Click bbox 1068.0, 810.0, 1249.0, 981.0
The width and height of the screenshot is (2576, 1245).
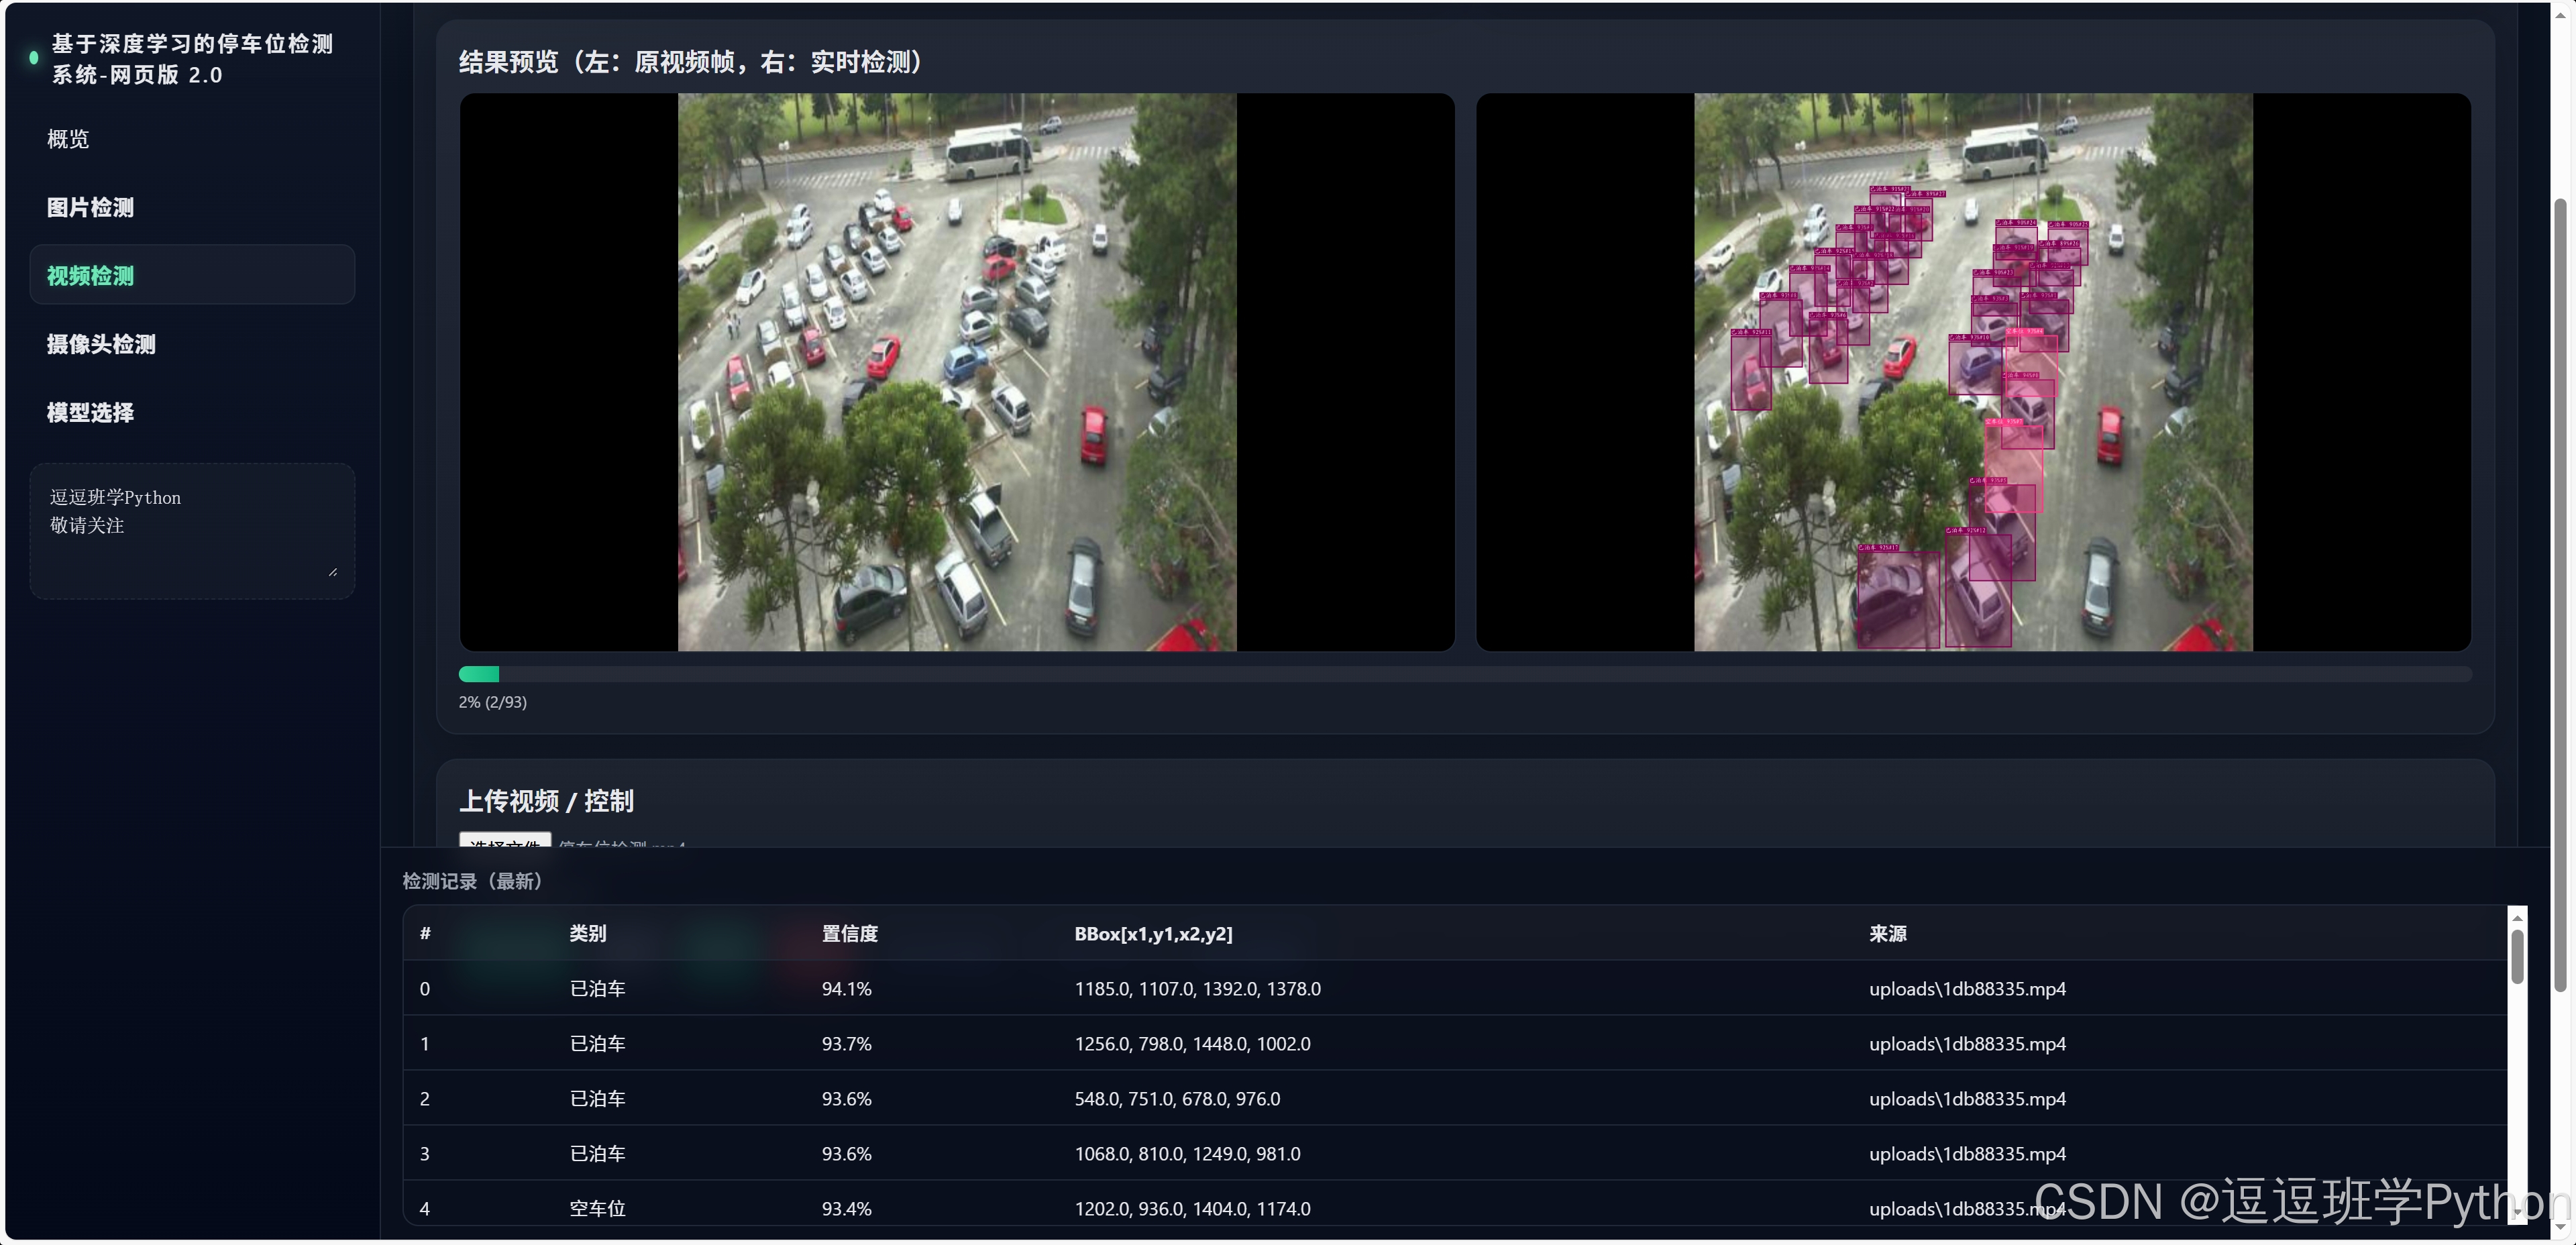pos(1187,1153)
